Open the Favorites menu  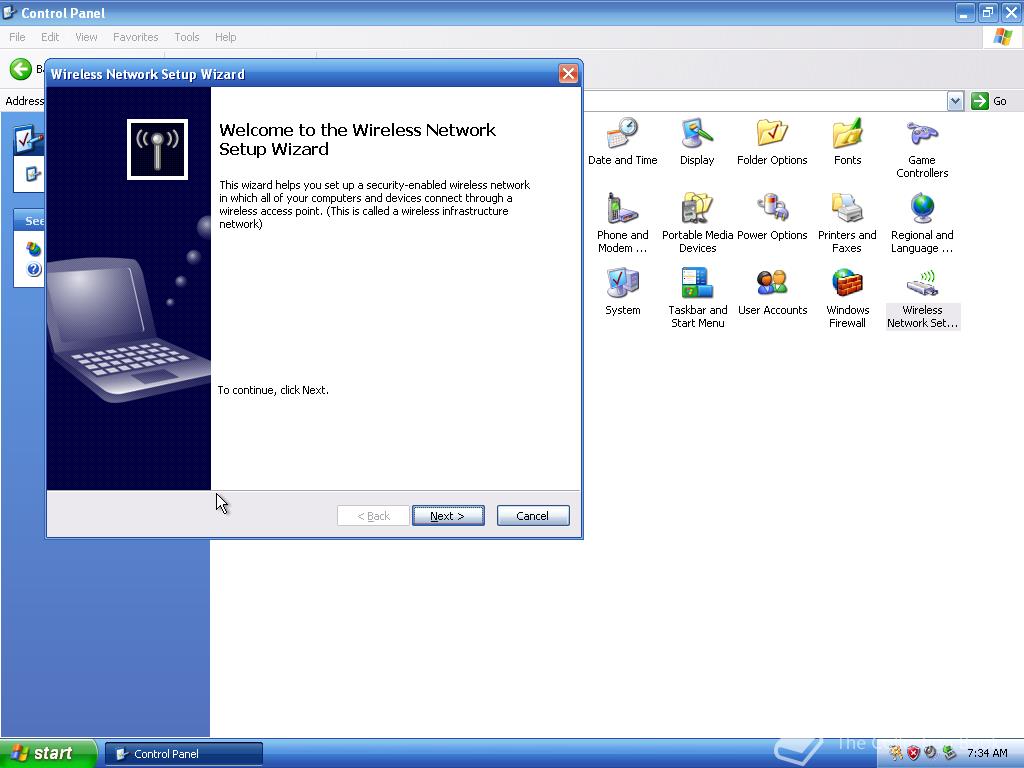click(135, 37)
